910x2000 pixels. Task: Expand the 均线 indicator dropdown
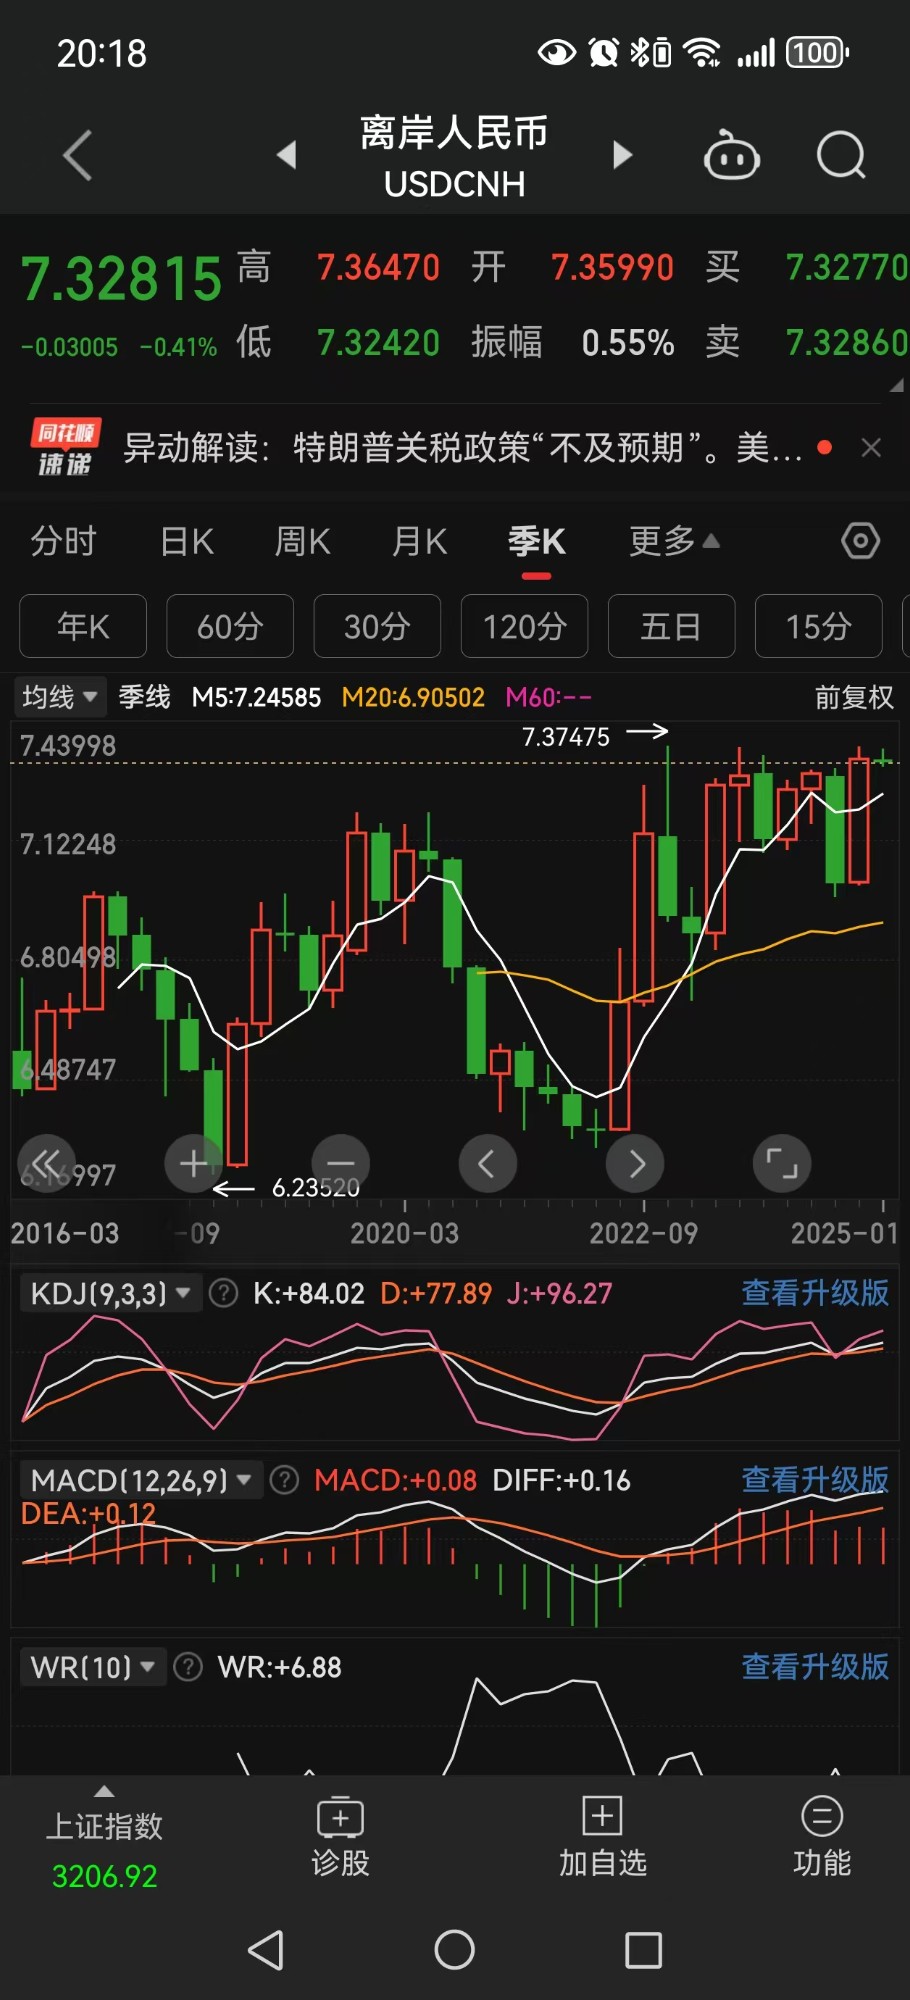pos(60,696)
